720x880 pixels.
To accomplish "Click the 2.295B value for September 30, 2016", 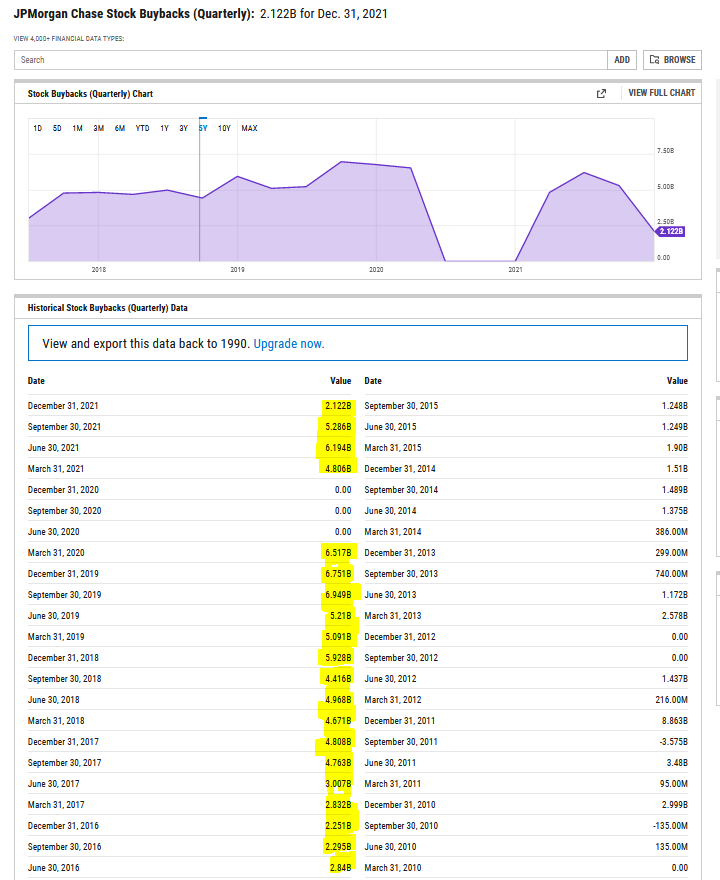I will (338, 847).
